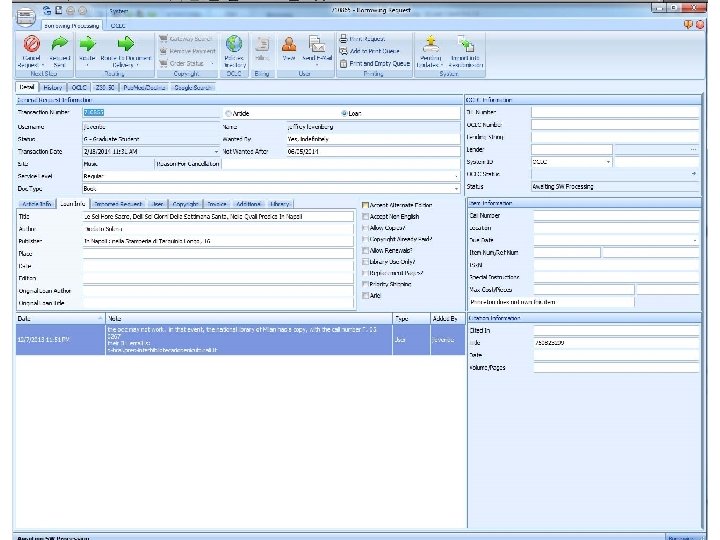Click the Call Number input field
This screenshot has width=720, height=540.
click(x=615, y=215)
